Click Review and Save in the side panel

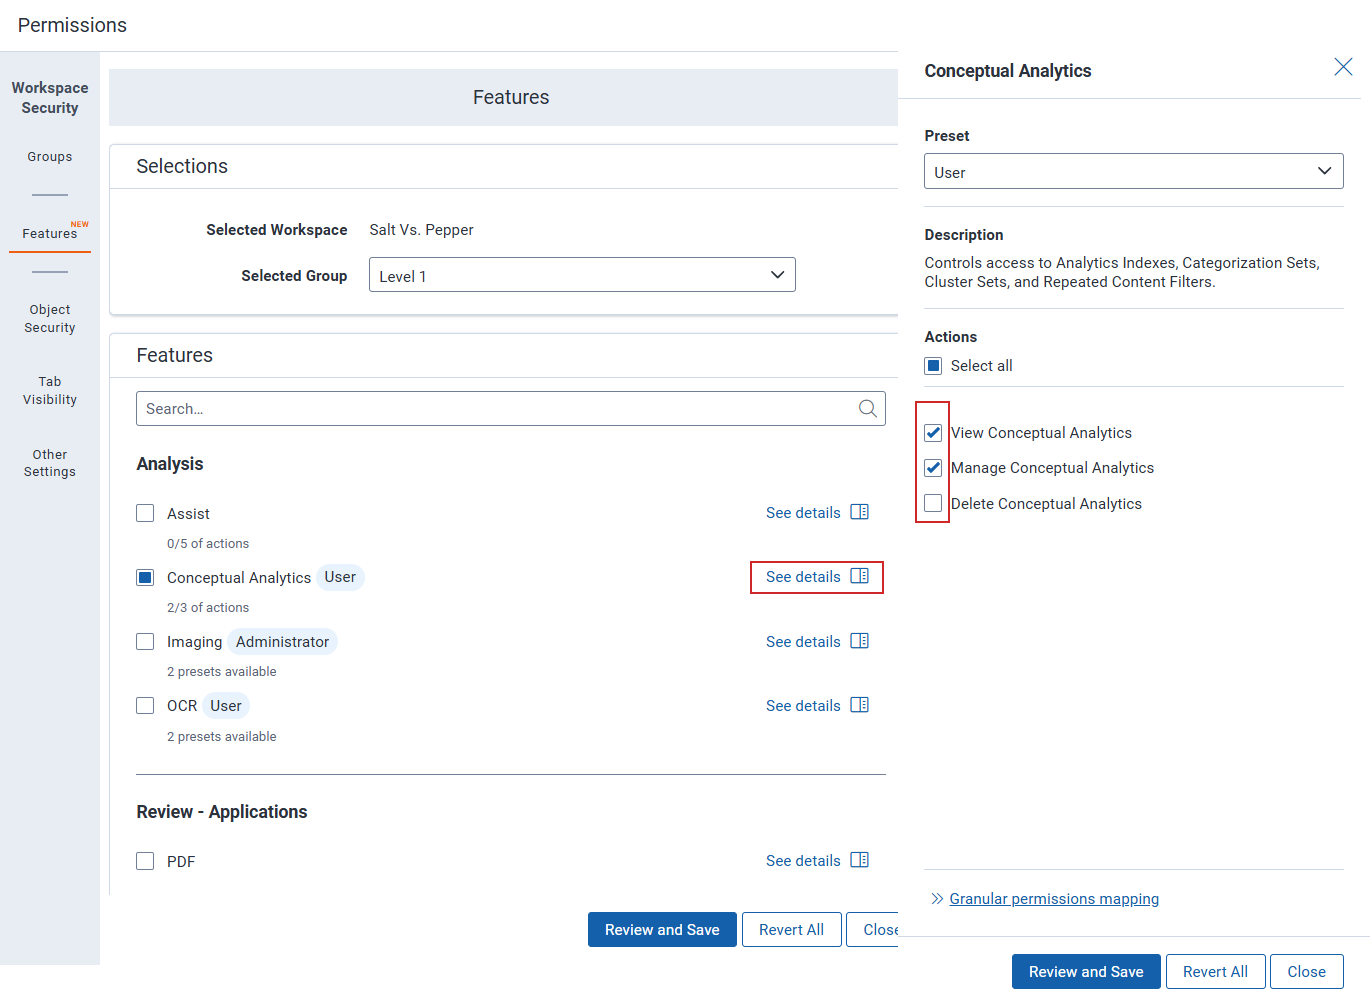pyautogui.click(x=1086, y=972)
